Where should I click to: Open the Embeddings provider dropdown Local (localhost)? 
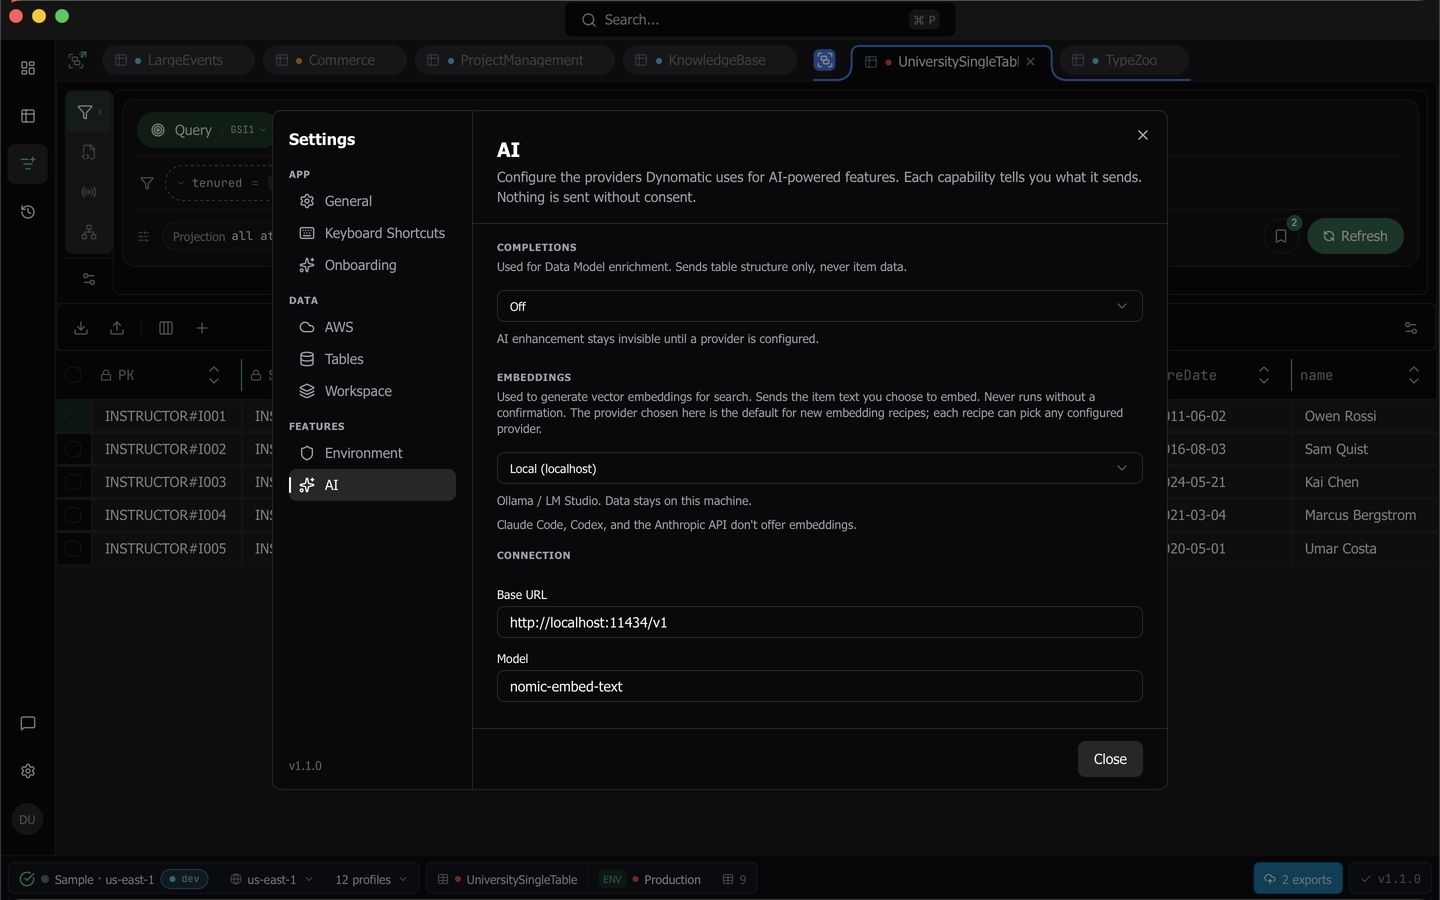(819, 468)
